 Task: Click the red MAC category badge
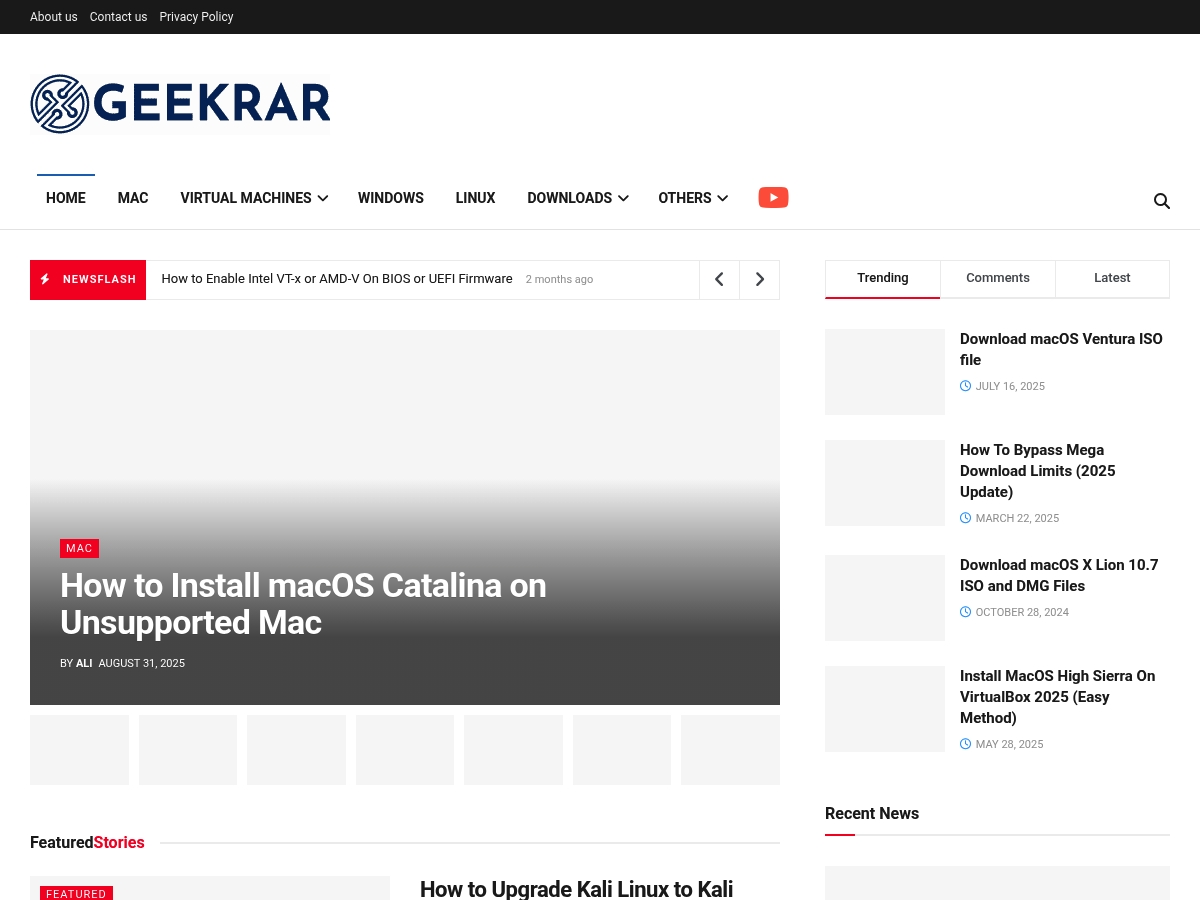[x=79, y=548]
